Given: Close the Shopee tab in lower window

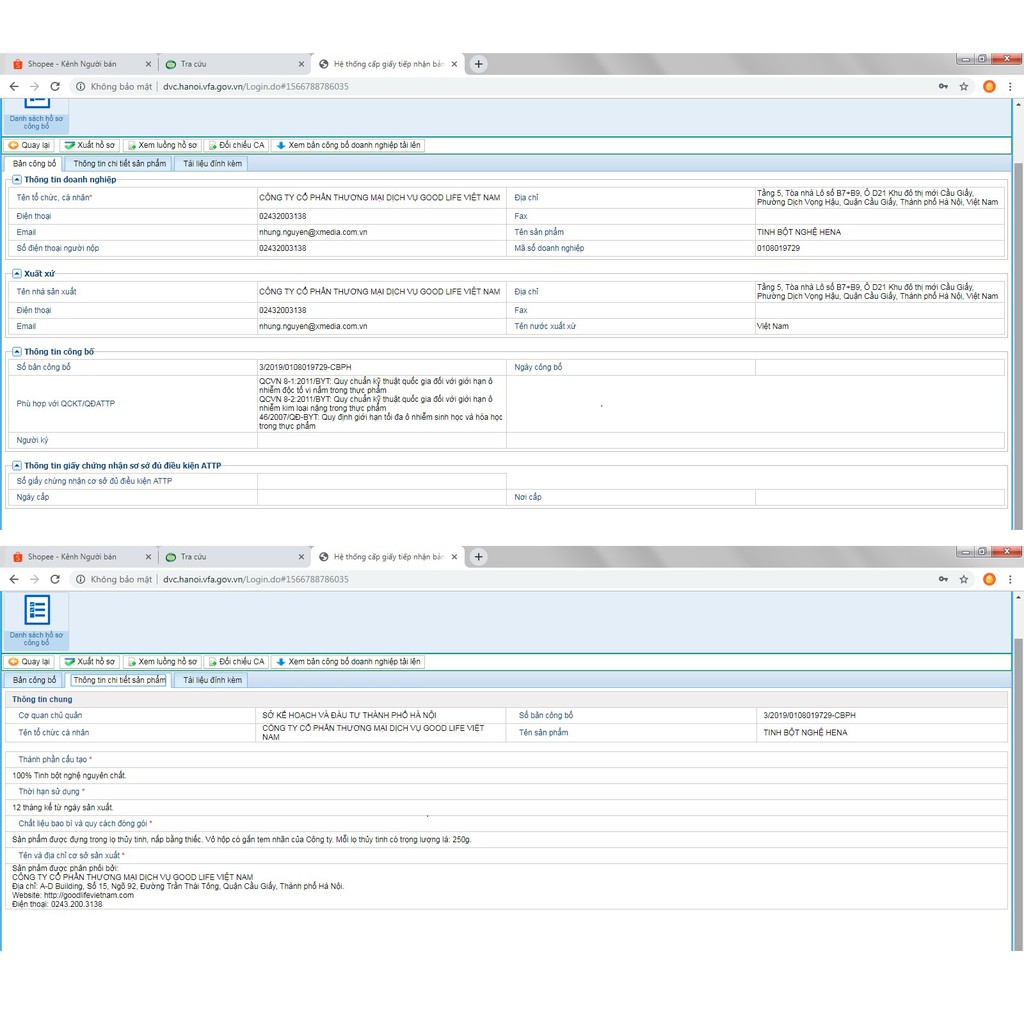Looking at the screenshot, I should pos(149,557).
